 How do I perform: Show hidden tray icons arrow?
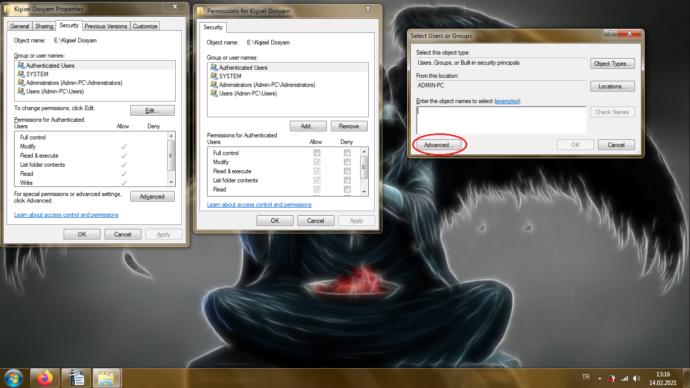click(599, 378)
